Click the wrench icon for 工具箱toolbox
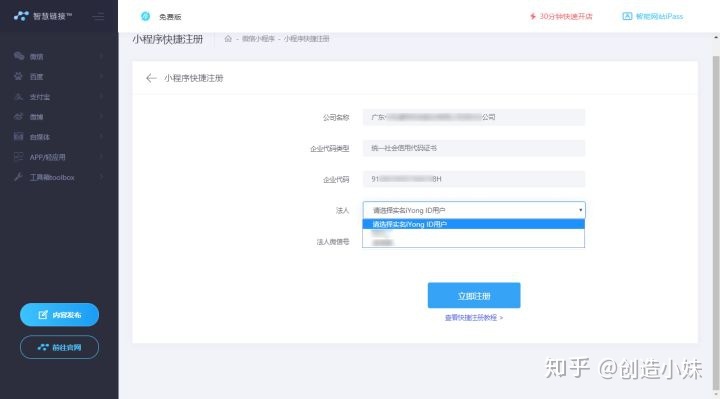Viewport: 720px width, 399px height. (x=18, y=177)
